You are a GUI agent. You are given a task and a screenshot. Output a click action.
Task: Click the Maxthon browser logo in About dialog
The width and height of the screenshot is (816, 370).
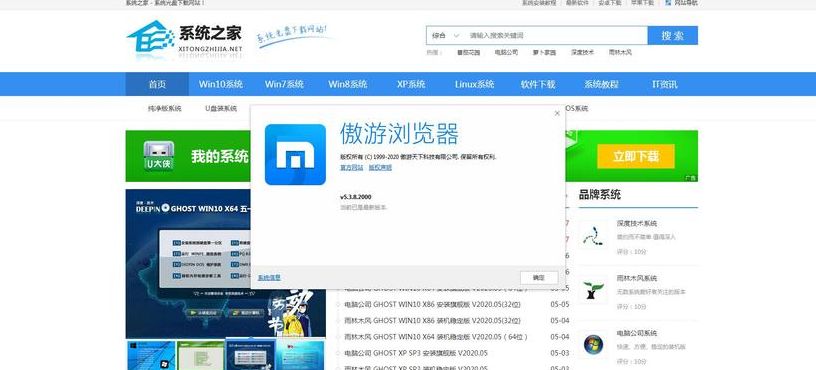(295, 155)
